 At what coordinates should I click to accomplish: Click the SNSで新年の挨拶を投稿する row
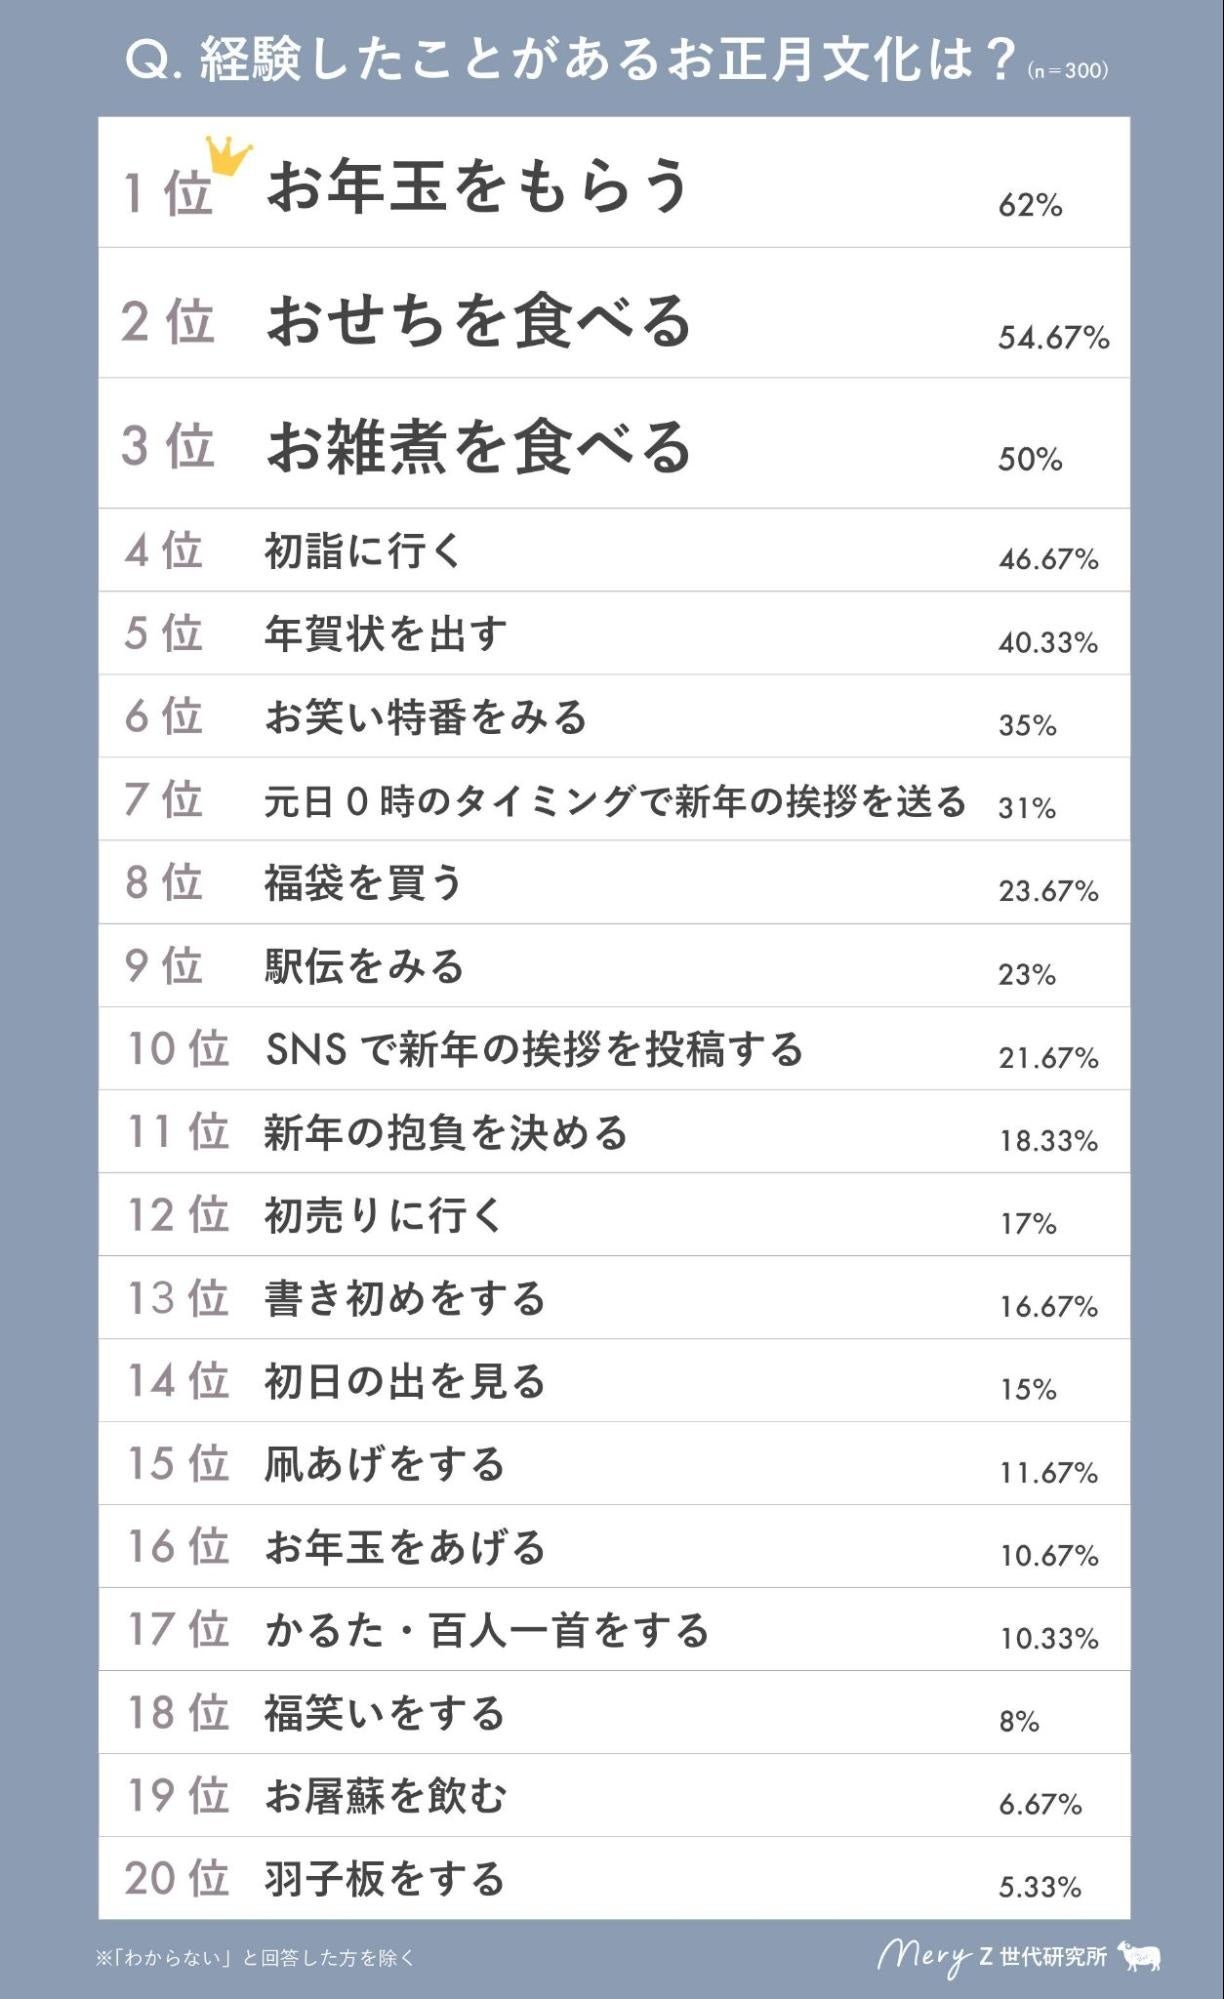[x=534, y=1049]
